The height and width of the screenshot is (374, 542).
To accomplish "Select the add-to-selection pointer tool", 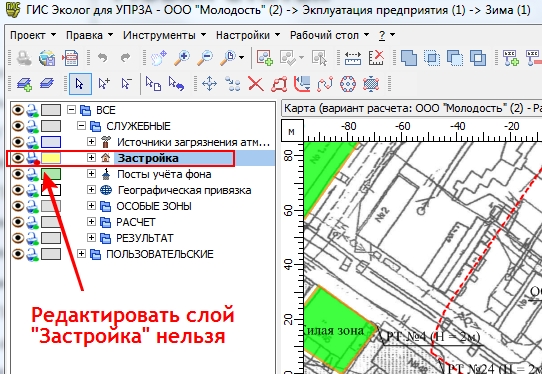I will pyautogui.click(x=104, y=84).
